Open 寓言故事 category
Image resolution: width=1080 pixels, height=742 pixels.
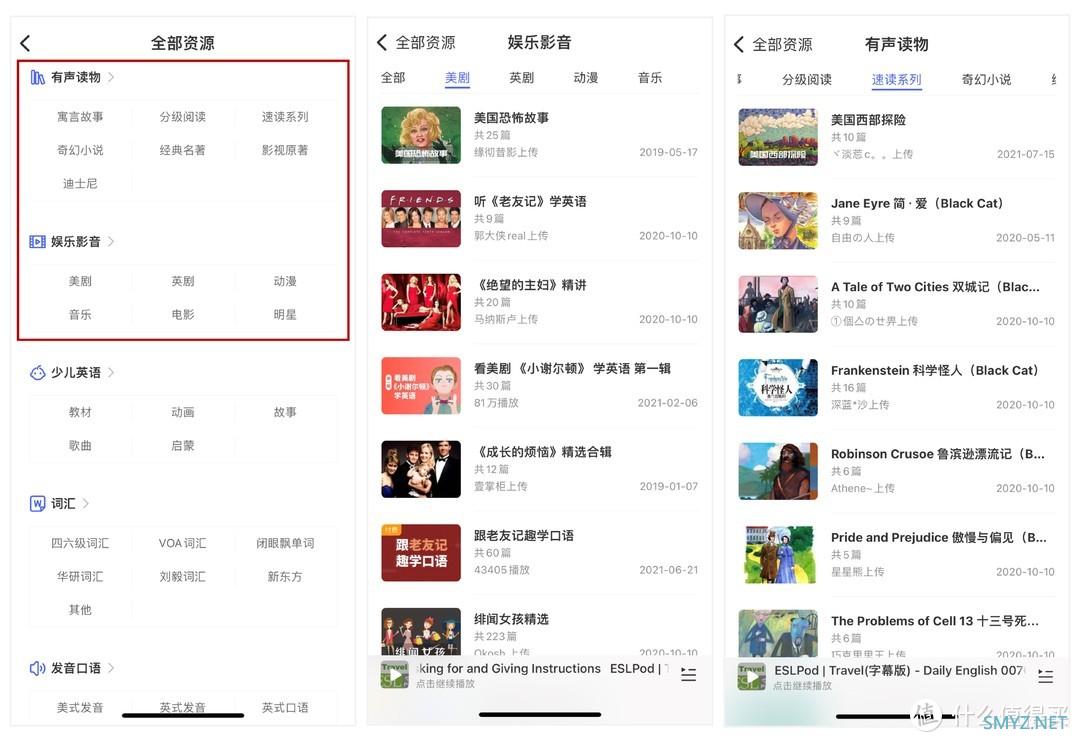click(x=80, y=117)
